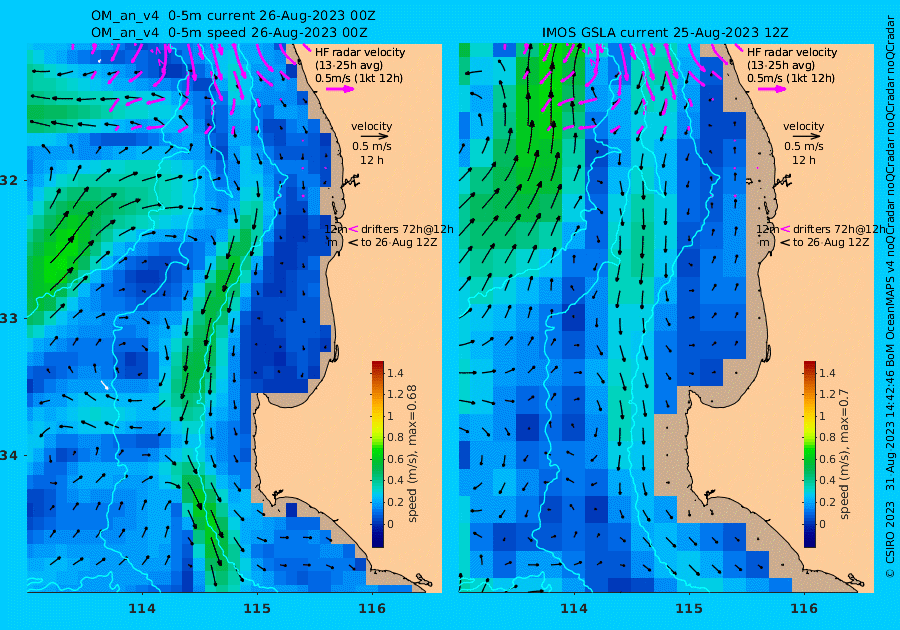900x630 pixels.
Task: Click colorbar tick '0.4' in IMOS GSLA panel
Action: [827, 480]
